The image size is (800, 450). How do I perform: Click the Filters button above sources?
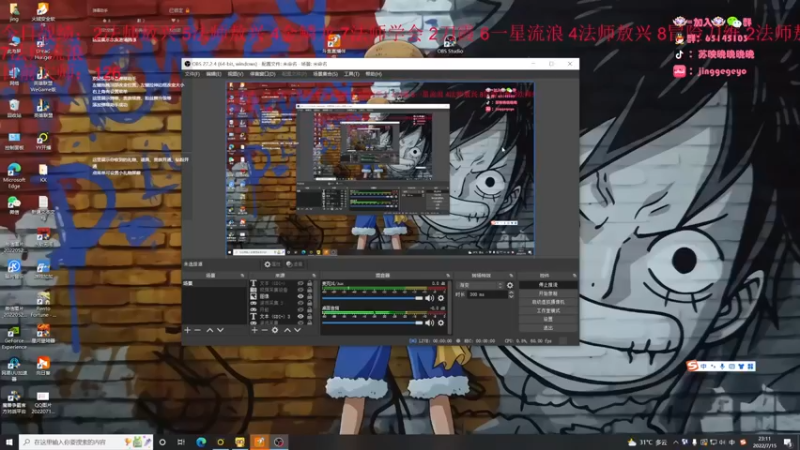(294, 264)
